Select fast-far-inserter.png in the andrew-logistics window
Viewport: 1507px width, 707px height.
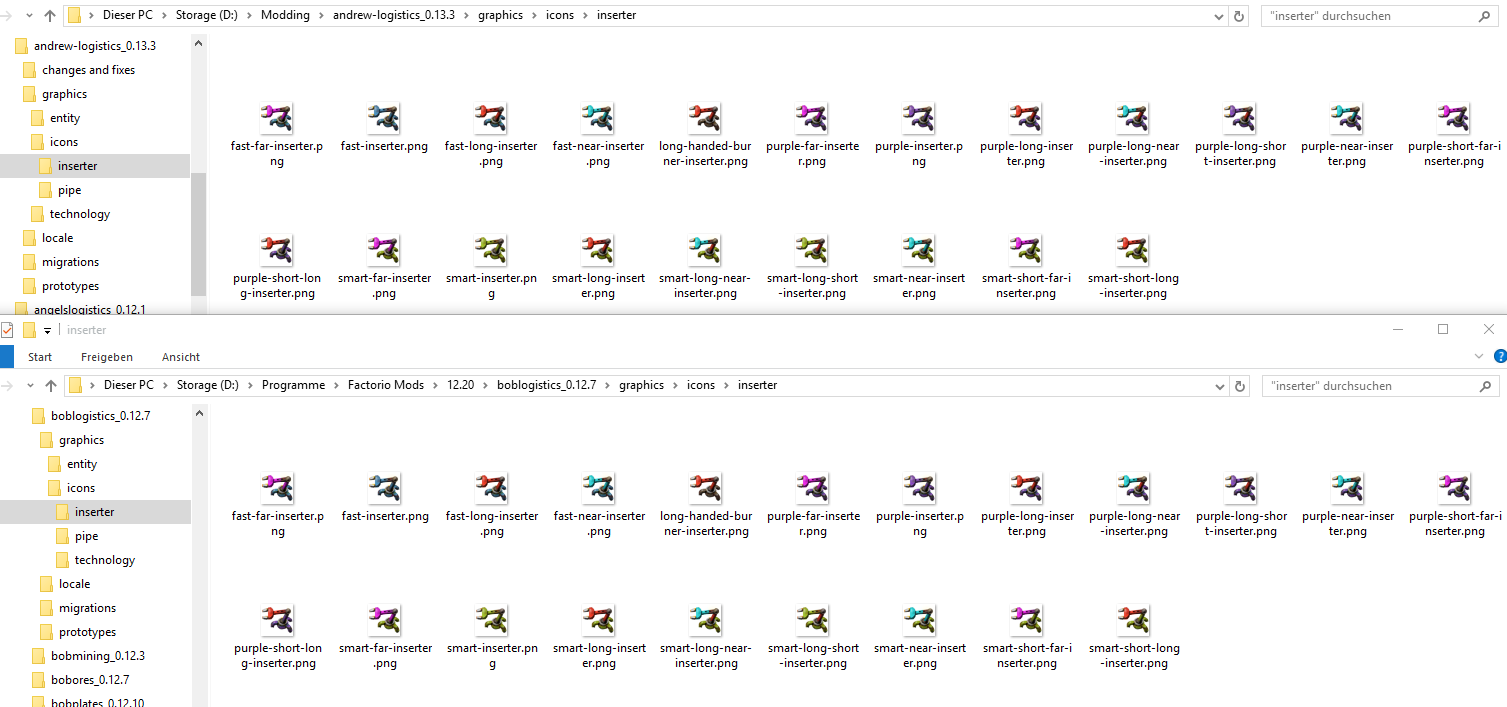[x=277, y=135]
